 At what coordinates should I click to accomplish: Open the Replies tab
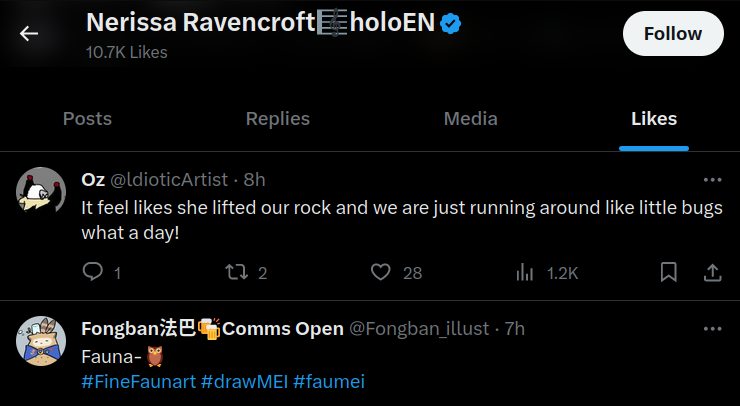pos(277,119)
